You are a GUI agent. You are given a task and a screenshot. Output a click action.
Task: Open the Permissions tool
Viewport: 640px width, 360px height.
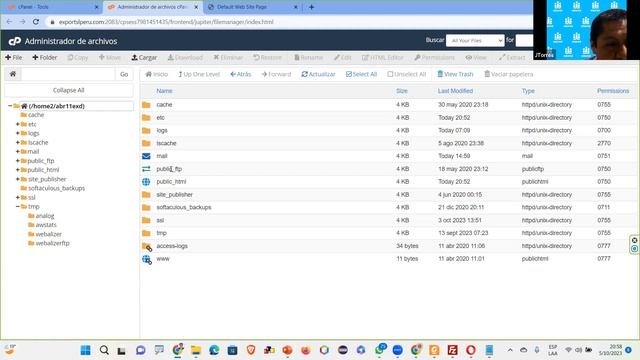tap(434, 58)
